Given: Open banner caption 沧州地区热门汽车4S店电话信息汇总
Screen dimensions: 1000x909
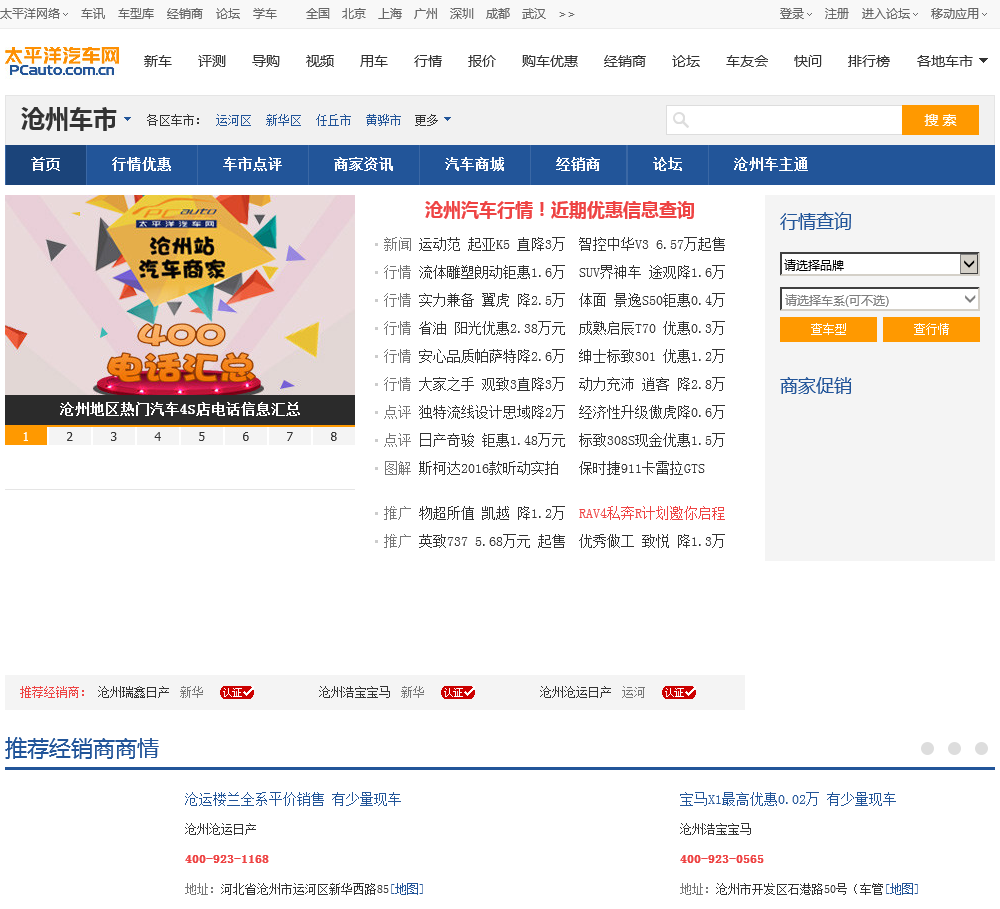Looking at the screenshot, I should 180,410.
